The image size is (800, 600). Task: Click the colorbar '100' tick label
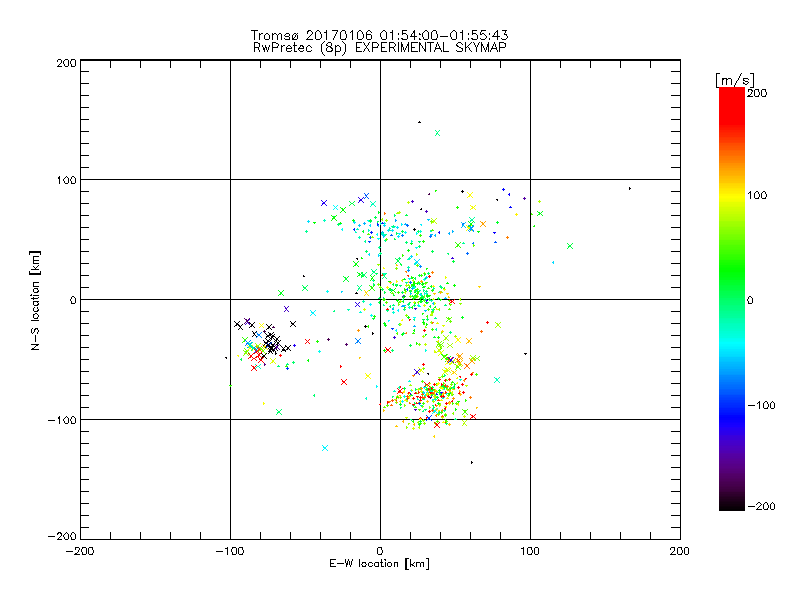[757, 195]
